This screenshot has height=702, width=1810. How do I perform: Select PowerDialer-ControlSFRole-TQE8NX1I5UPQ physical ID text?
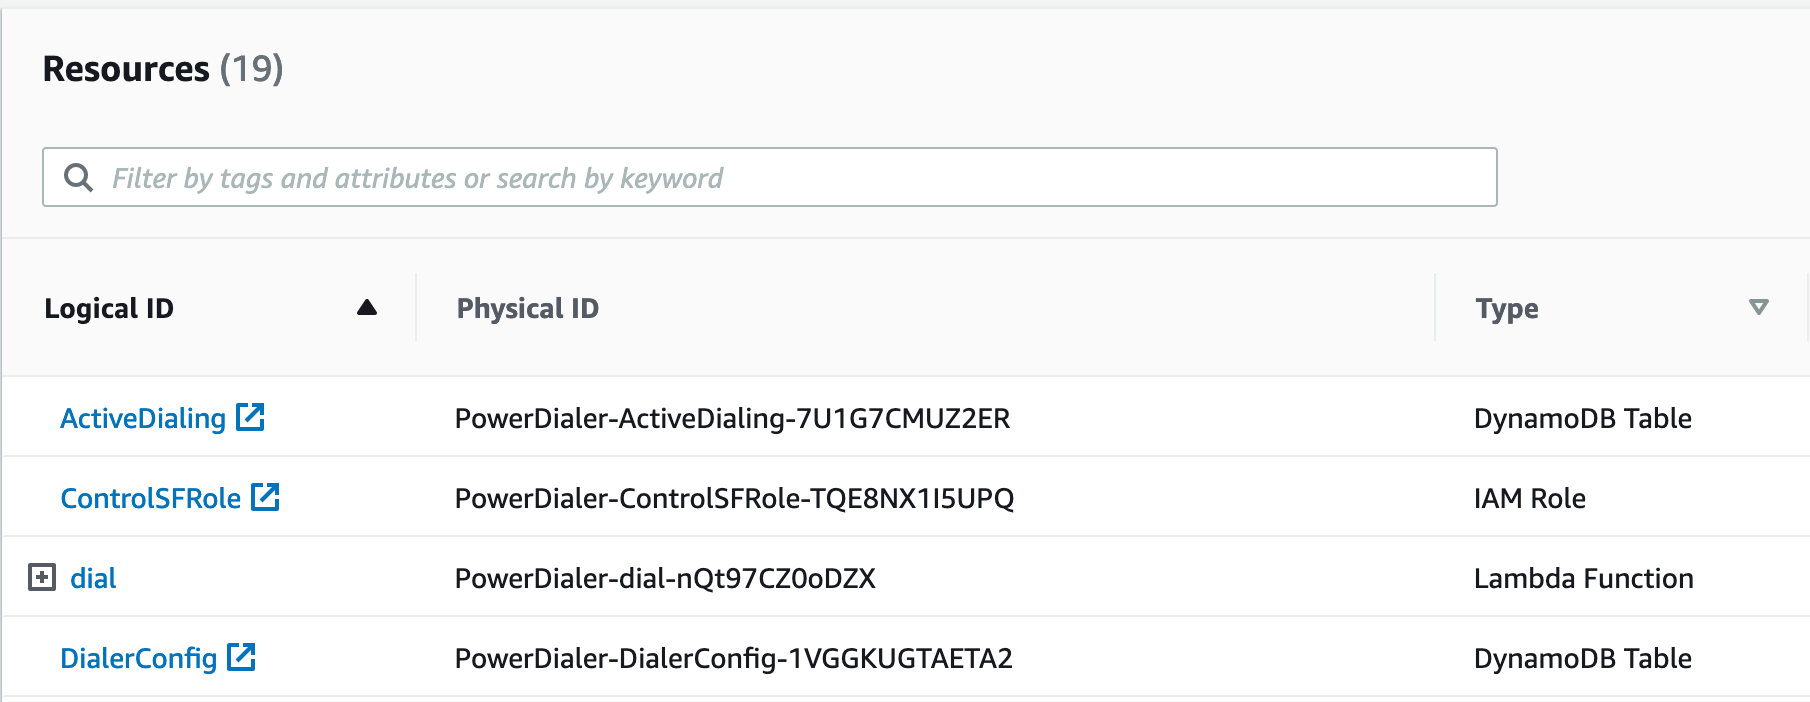(x=734, y=498)
